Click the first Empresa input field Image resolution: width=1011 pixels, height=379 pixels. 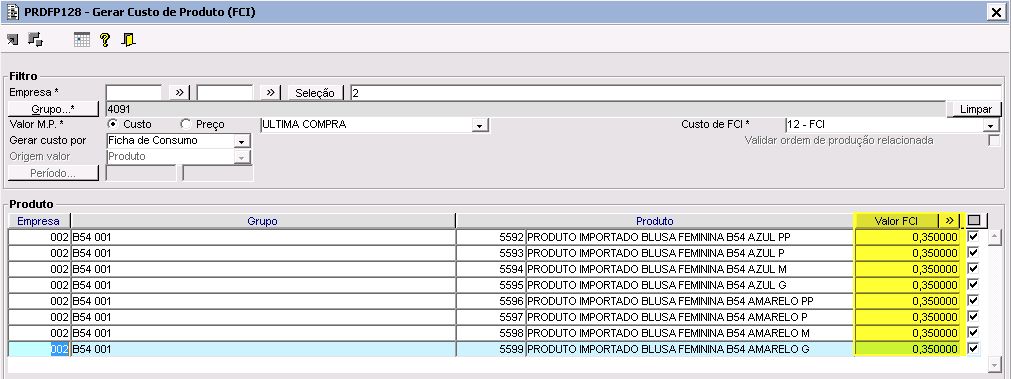(x=133, y=93)
